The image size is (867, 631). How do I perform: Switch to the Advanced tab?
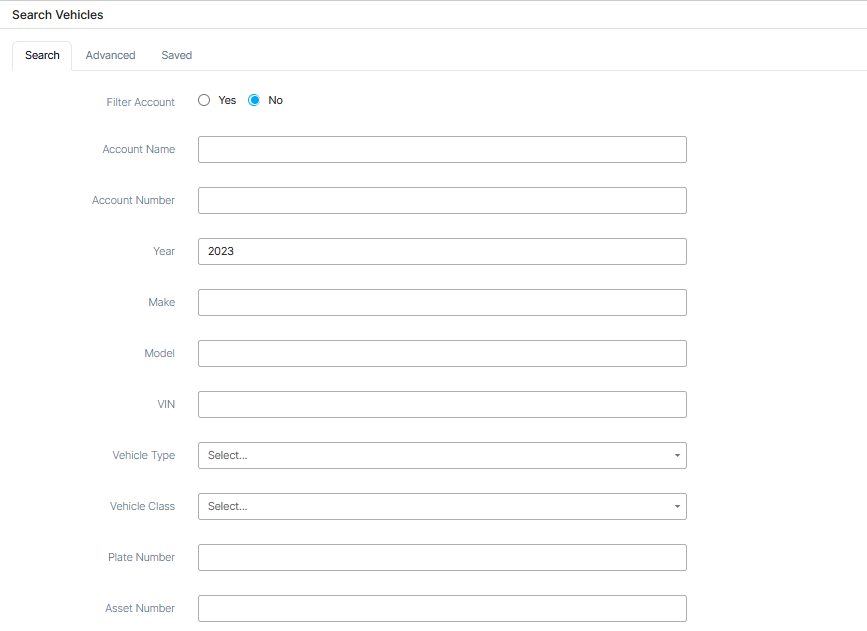click(x=110, y=56)
